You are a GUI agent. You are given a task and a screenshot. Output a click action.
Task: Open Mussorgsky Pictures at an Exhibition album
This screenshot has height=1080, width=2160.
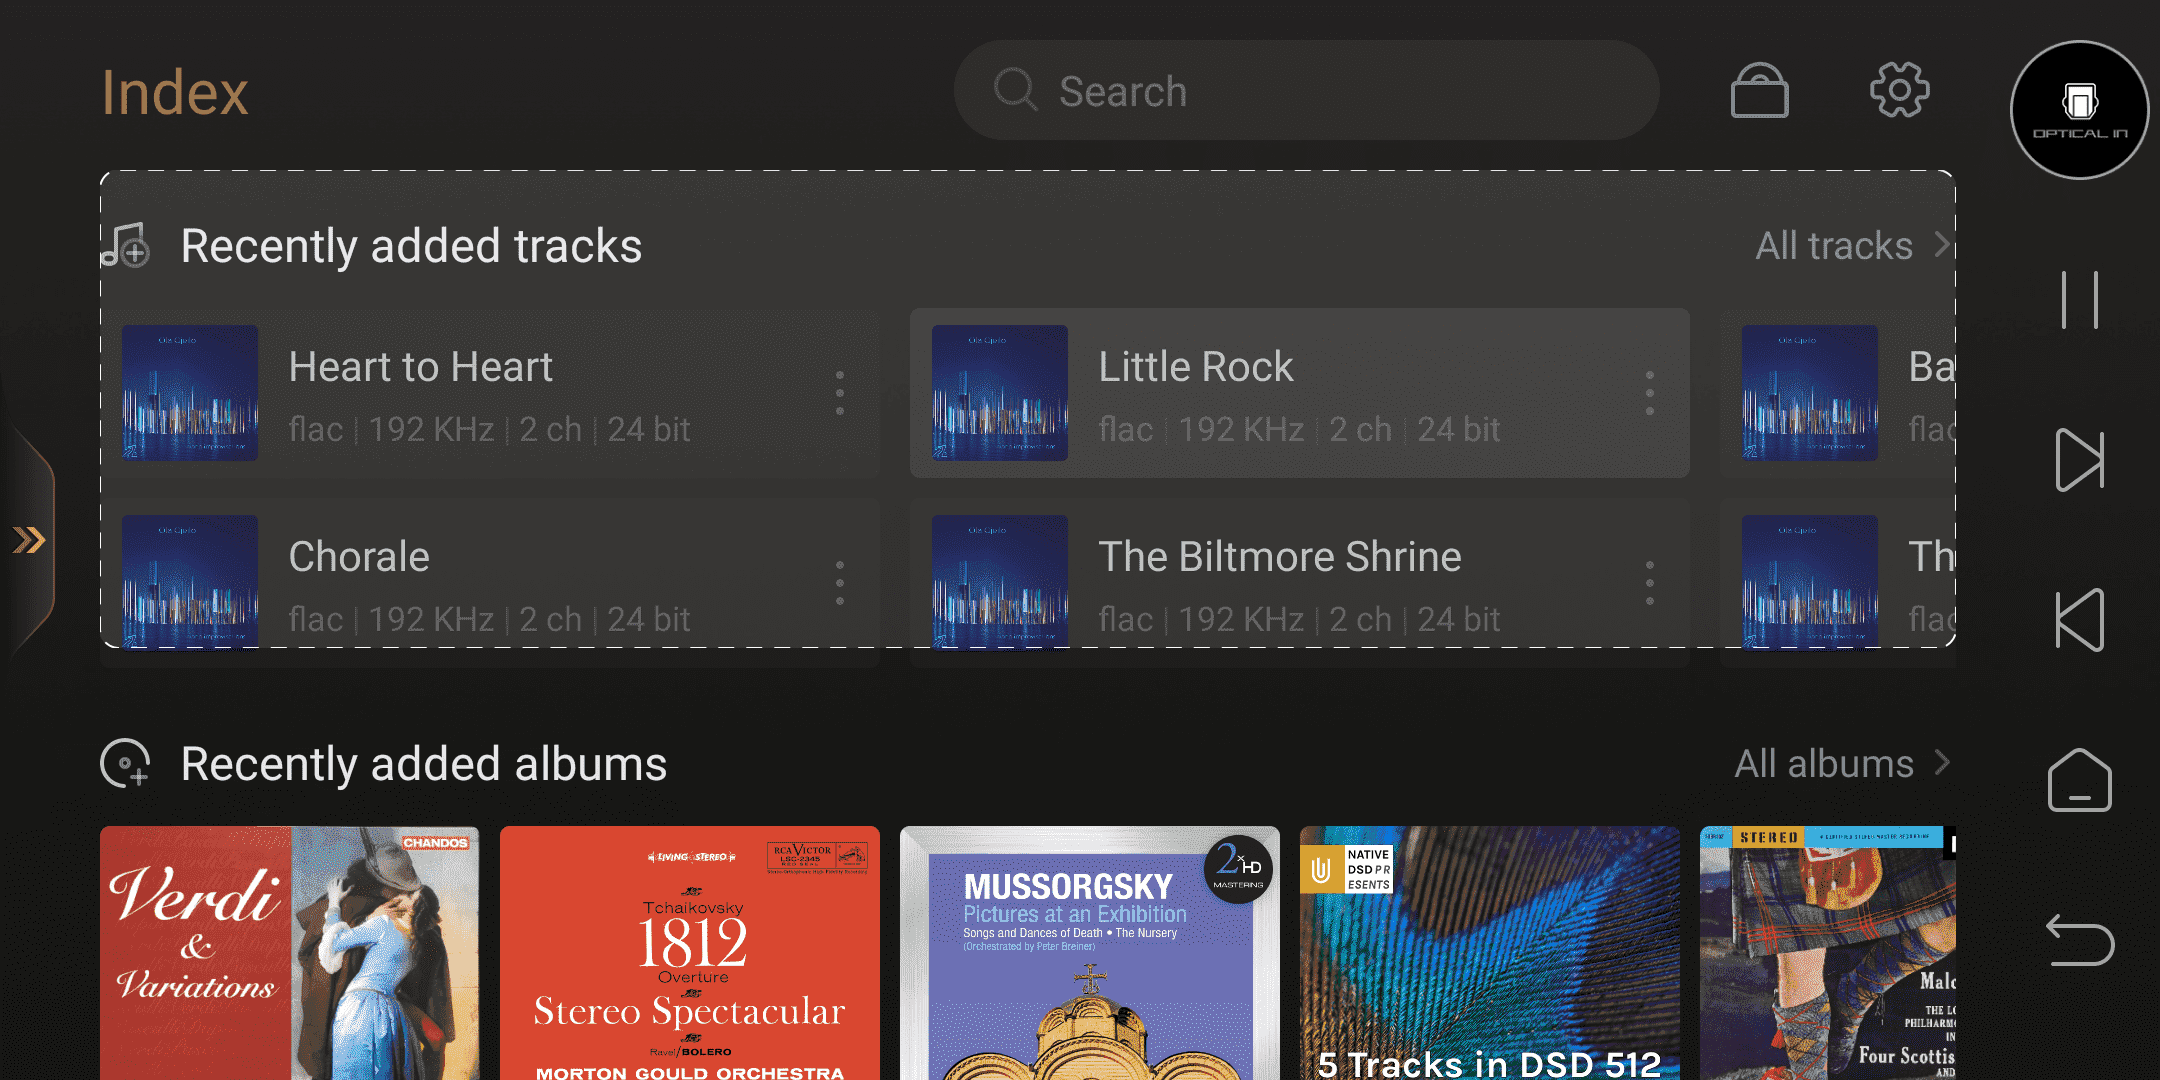click(1090, 953)
